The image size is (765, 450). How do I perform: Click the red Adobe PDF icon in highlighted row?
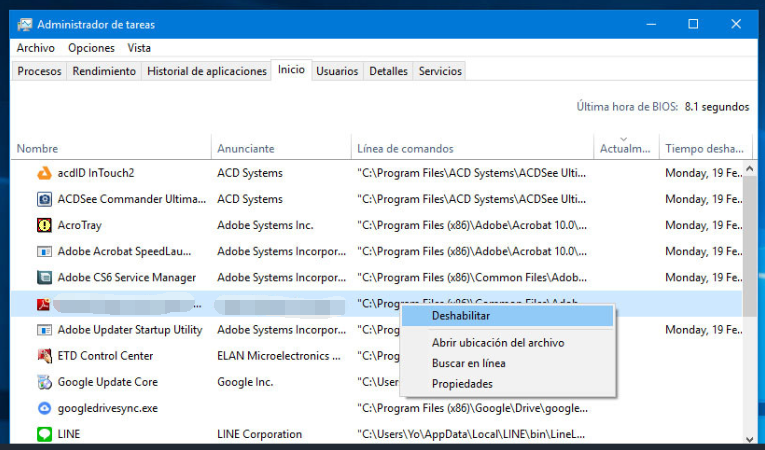tap(44, 304)
